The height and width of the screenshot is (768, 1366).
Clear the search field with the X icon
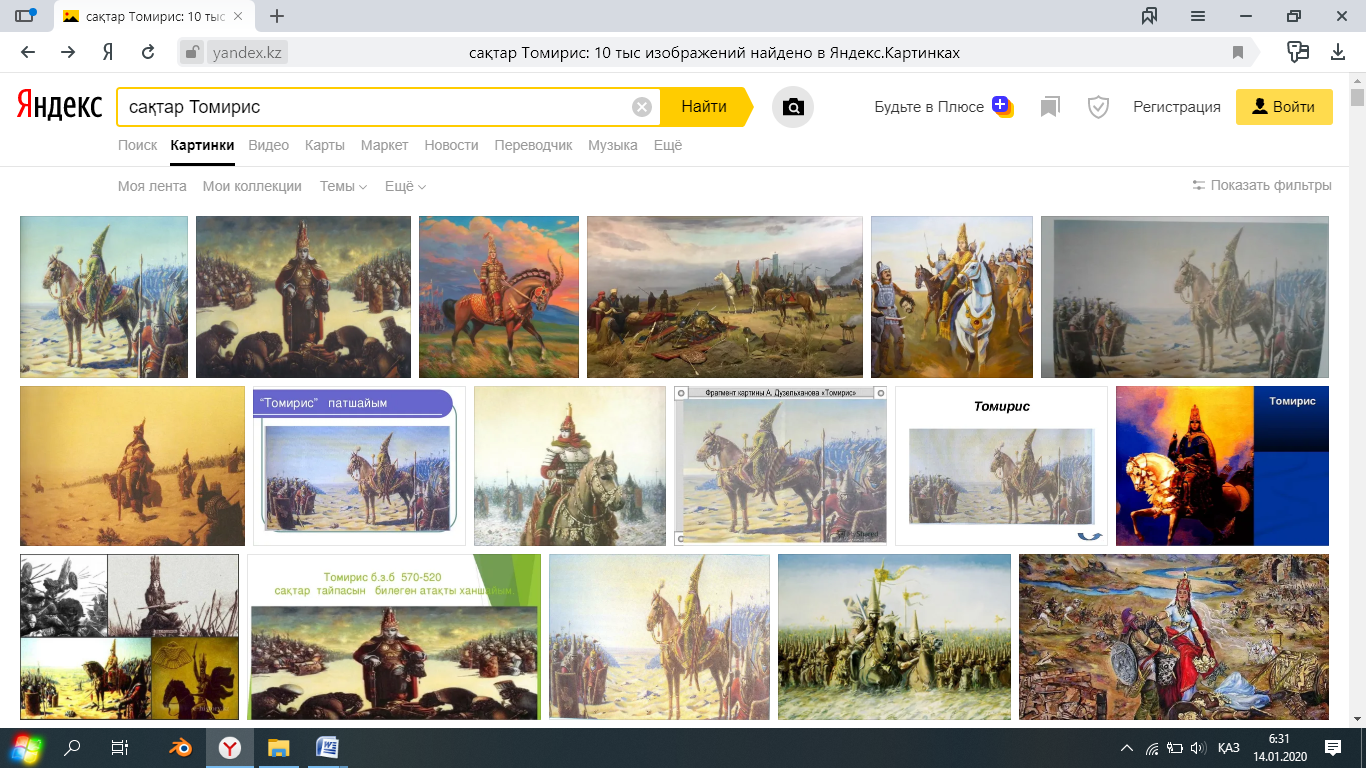(642, 107)
